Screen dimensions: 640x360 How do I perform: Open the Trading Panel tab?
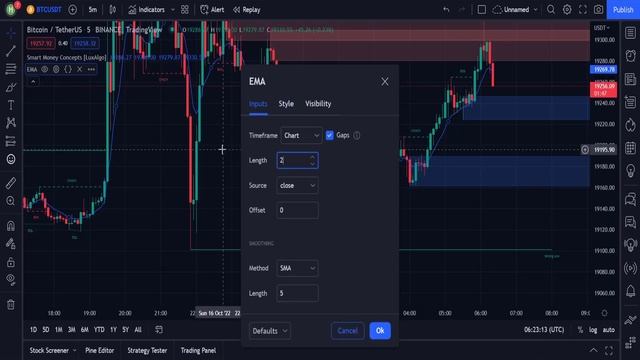coord(198,351)
